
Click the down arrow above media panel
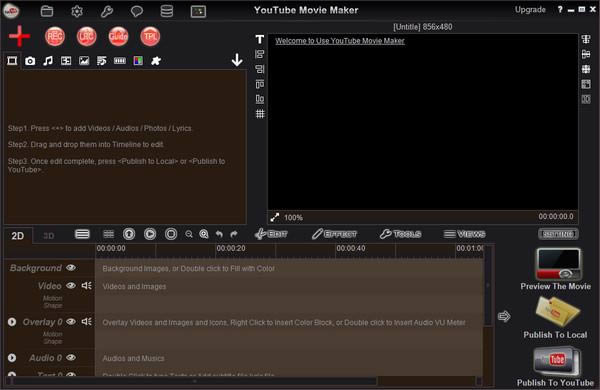pos(237,60)
